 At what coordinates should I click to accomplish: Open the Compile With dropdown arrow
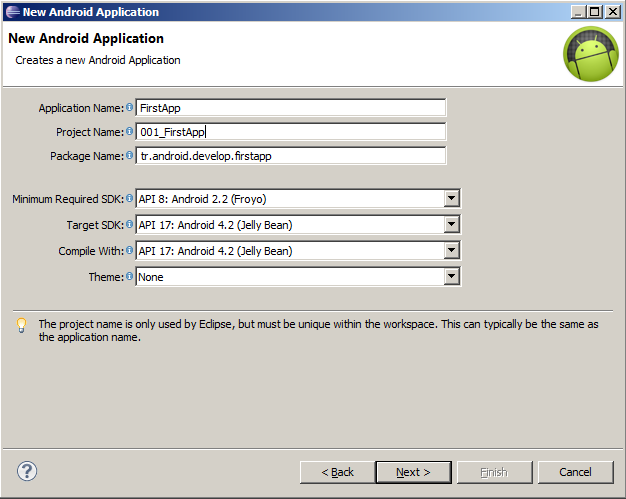452,250
